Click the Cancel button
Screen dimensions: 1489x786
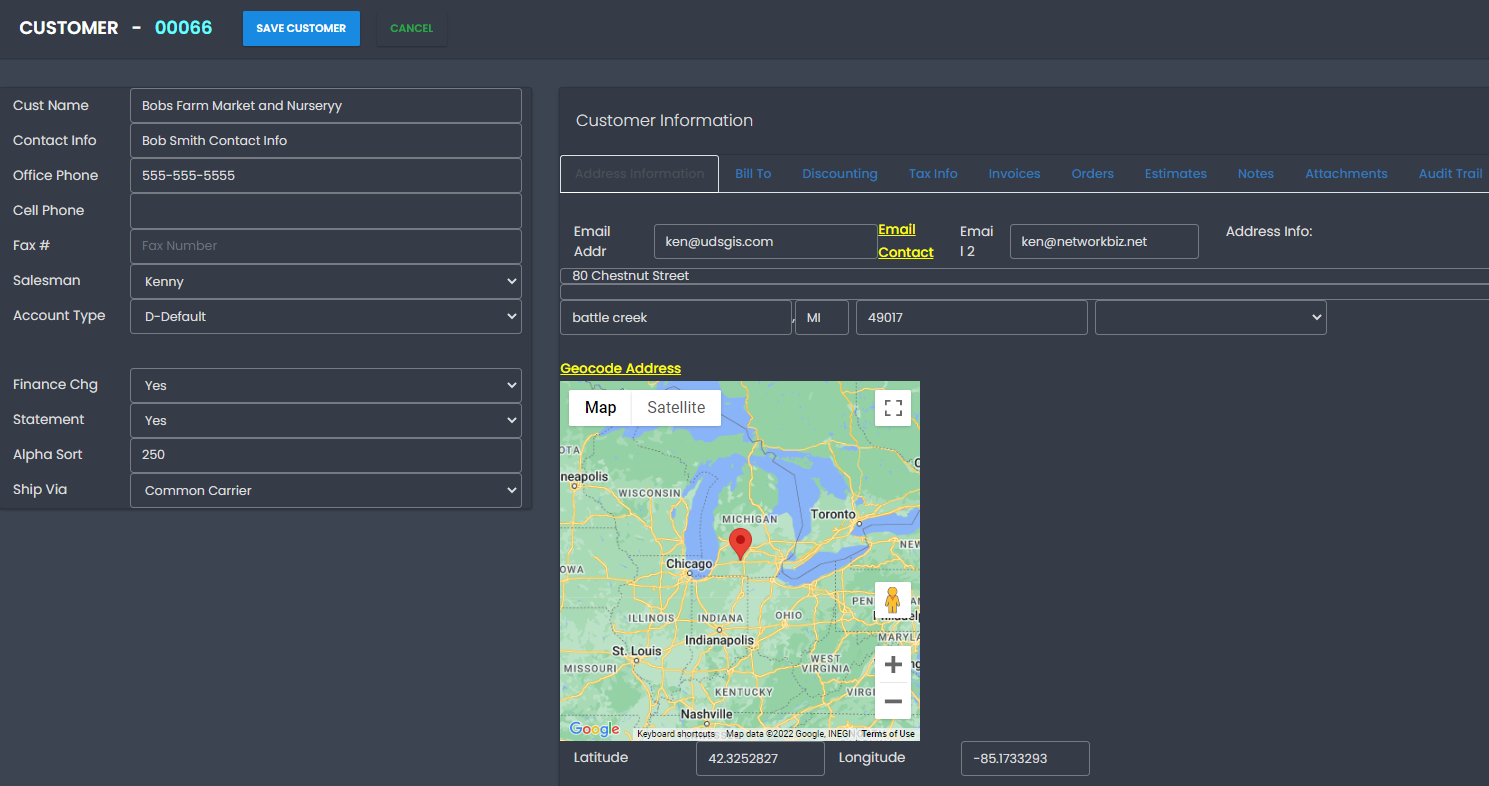412,28
